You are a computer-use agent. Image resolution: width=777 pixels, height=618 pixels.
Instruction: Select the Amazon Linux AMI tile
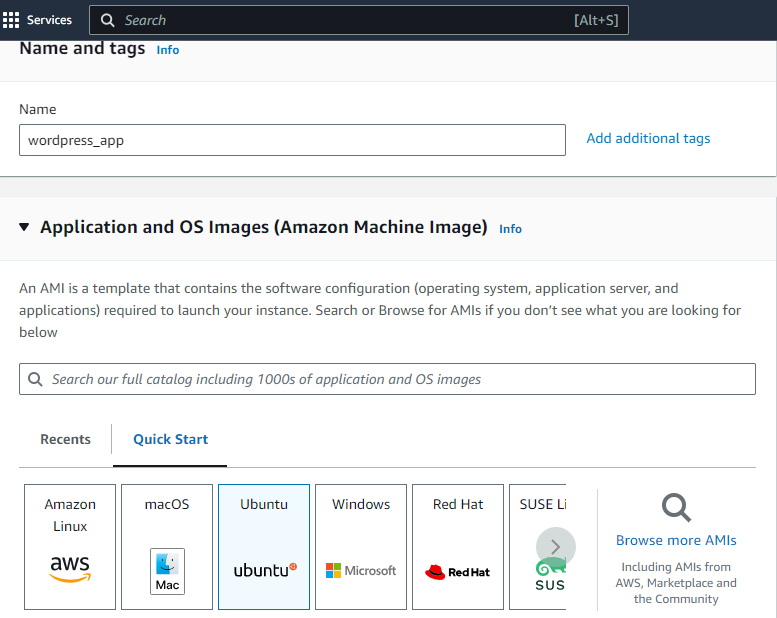(70, 547)
